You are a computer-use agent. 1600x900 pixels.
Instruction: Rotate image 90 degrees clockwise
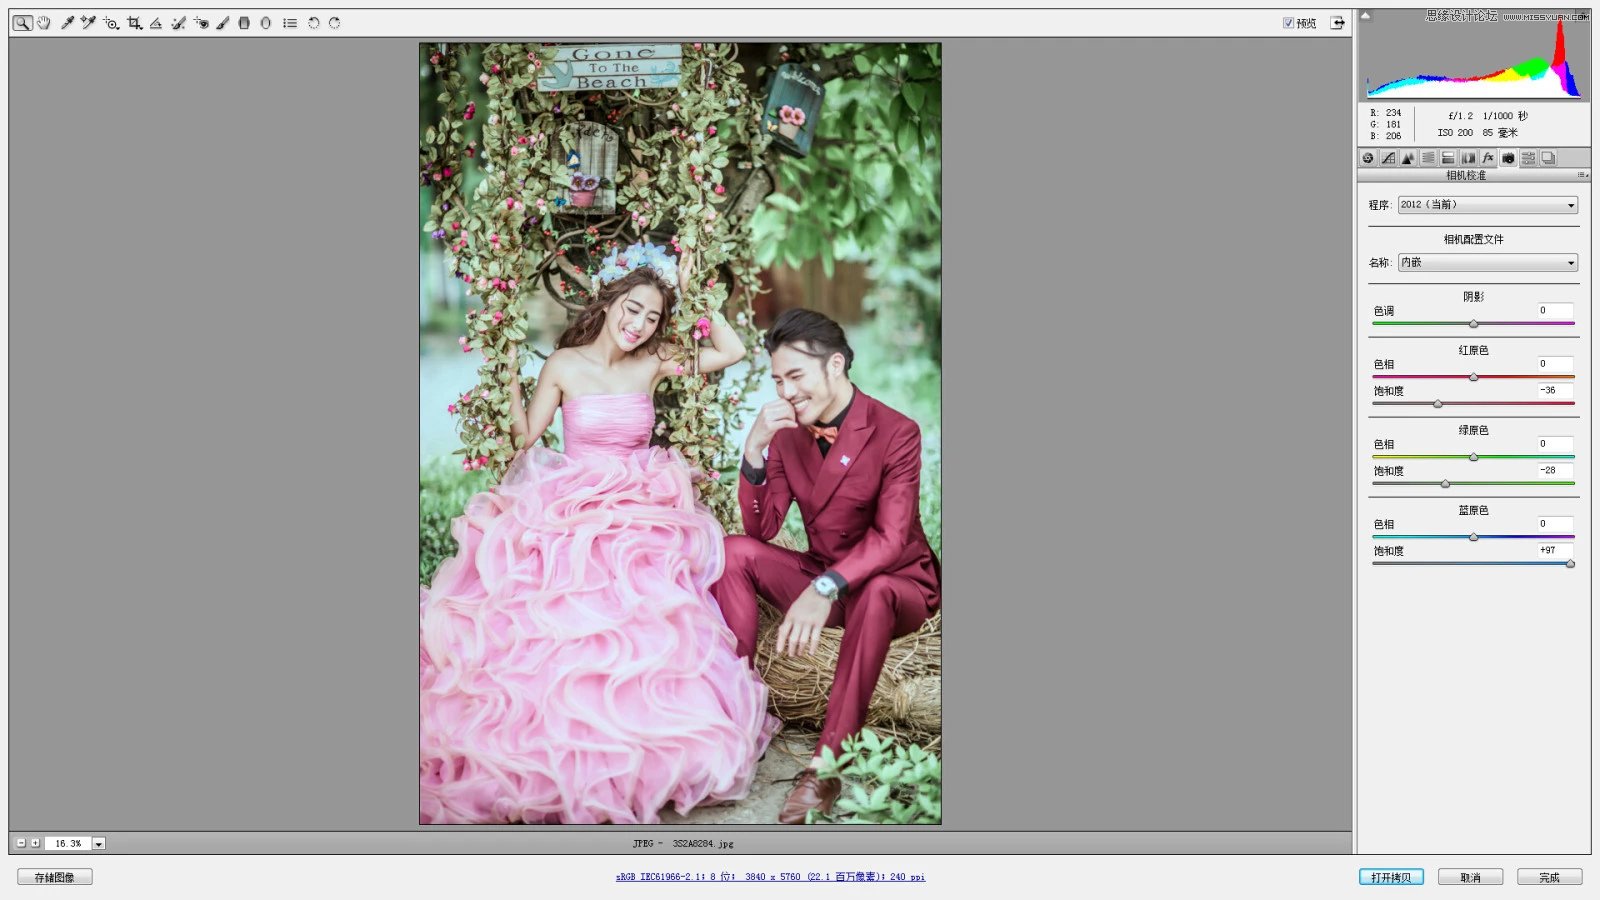[334, 22]
